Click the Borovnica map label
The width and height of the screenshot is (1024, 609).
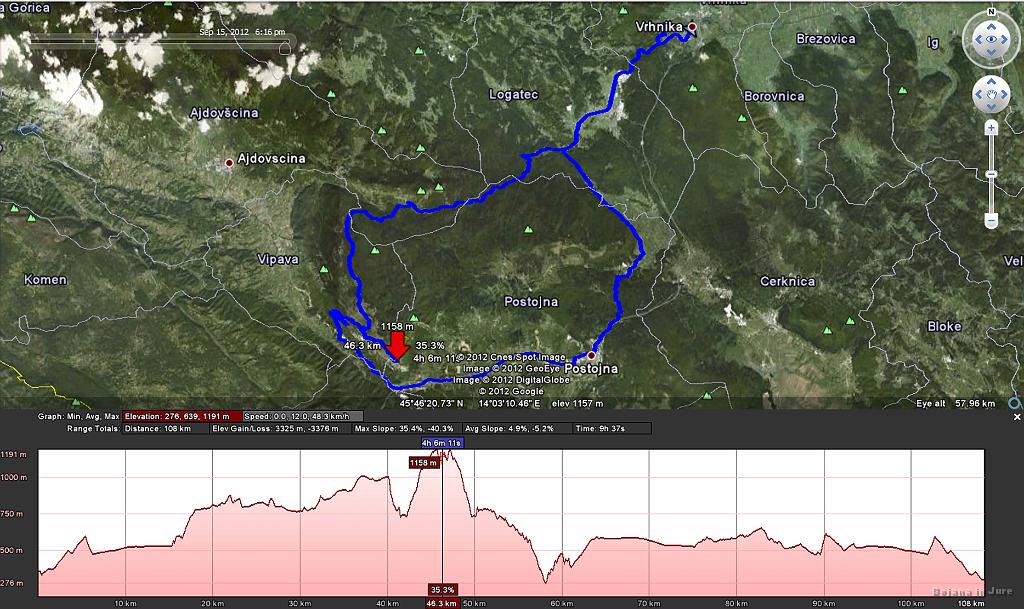[774, 96]
